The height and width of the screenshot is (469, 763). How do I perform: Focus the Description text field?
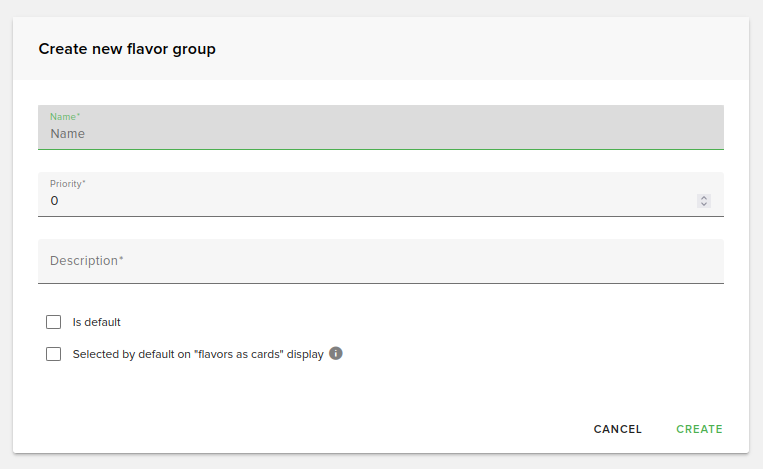point(380,261)
